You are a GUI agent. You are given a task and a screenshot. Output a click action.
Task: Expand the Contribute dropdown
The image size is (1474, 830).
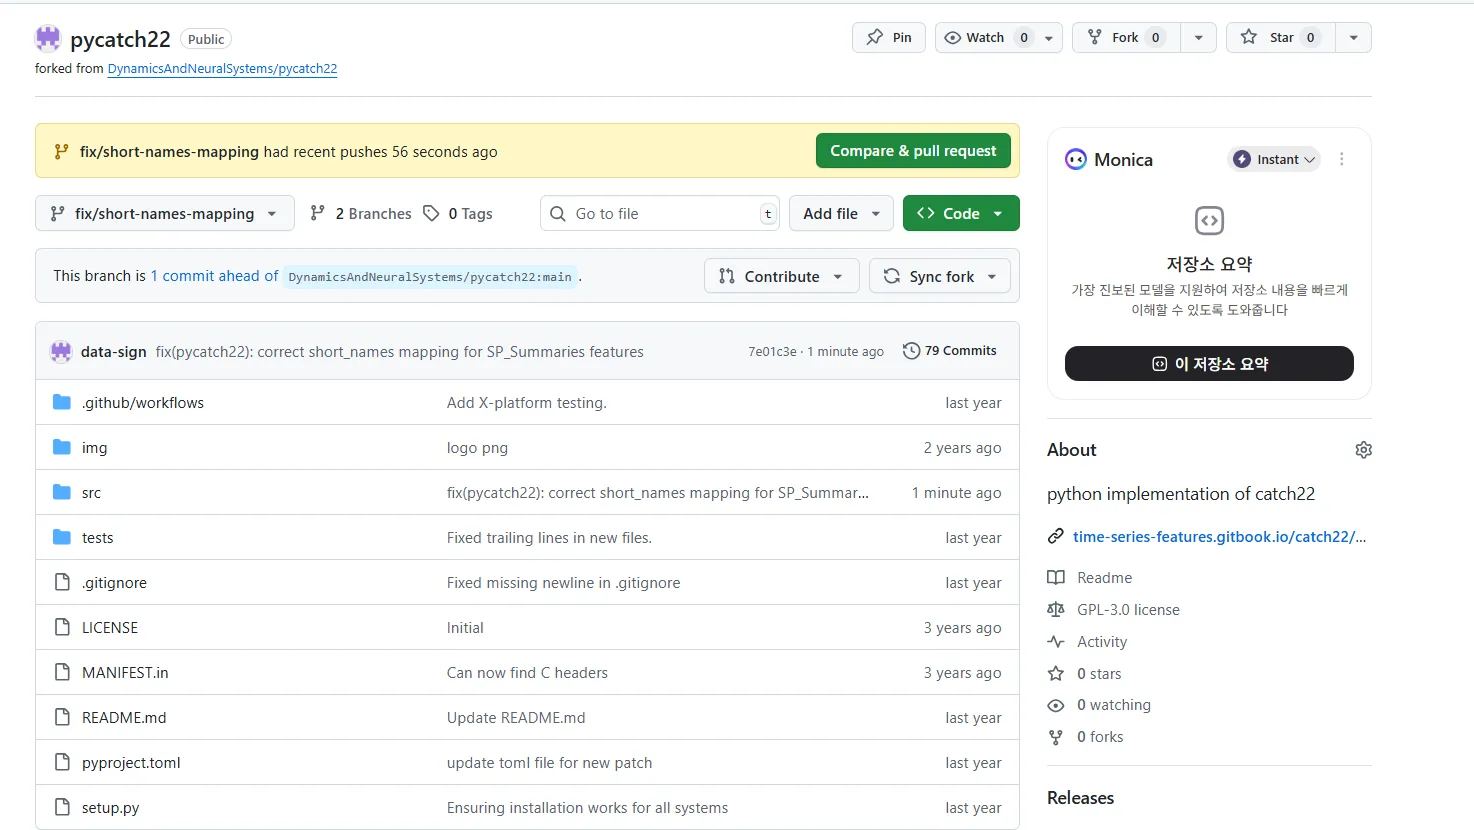[x=782, y=276]
